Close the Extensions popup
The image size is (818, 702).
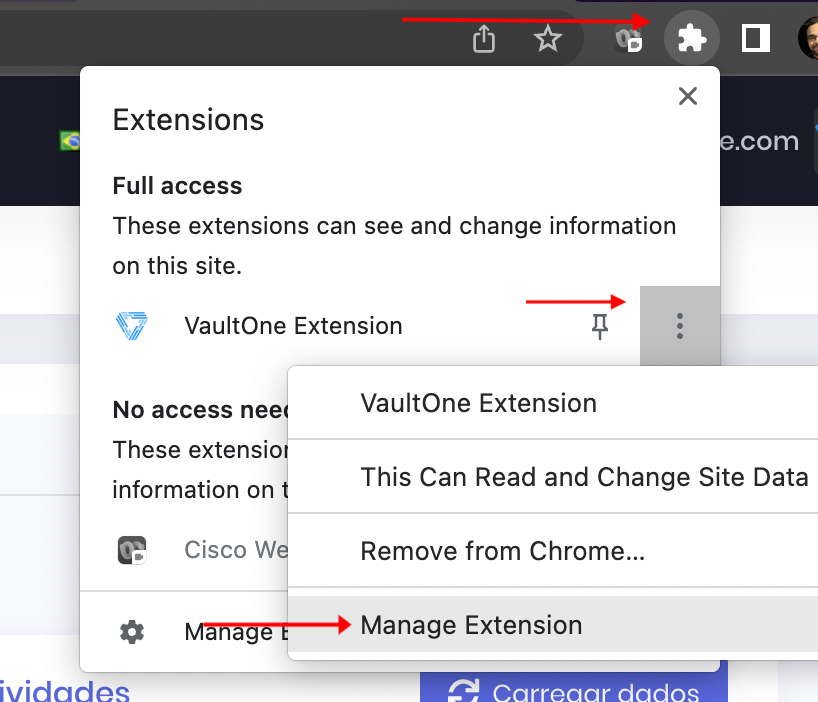(687, 96)
